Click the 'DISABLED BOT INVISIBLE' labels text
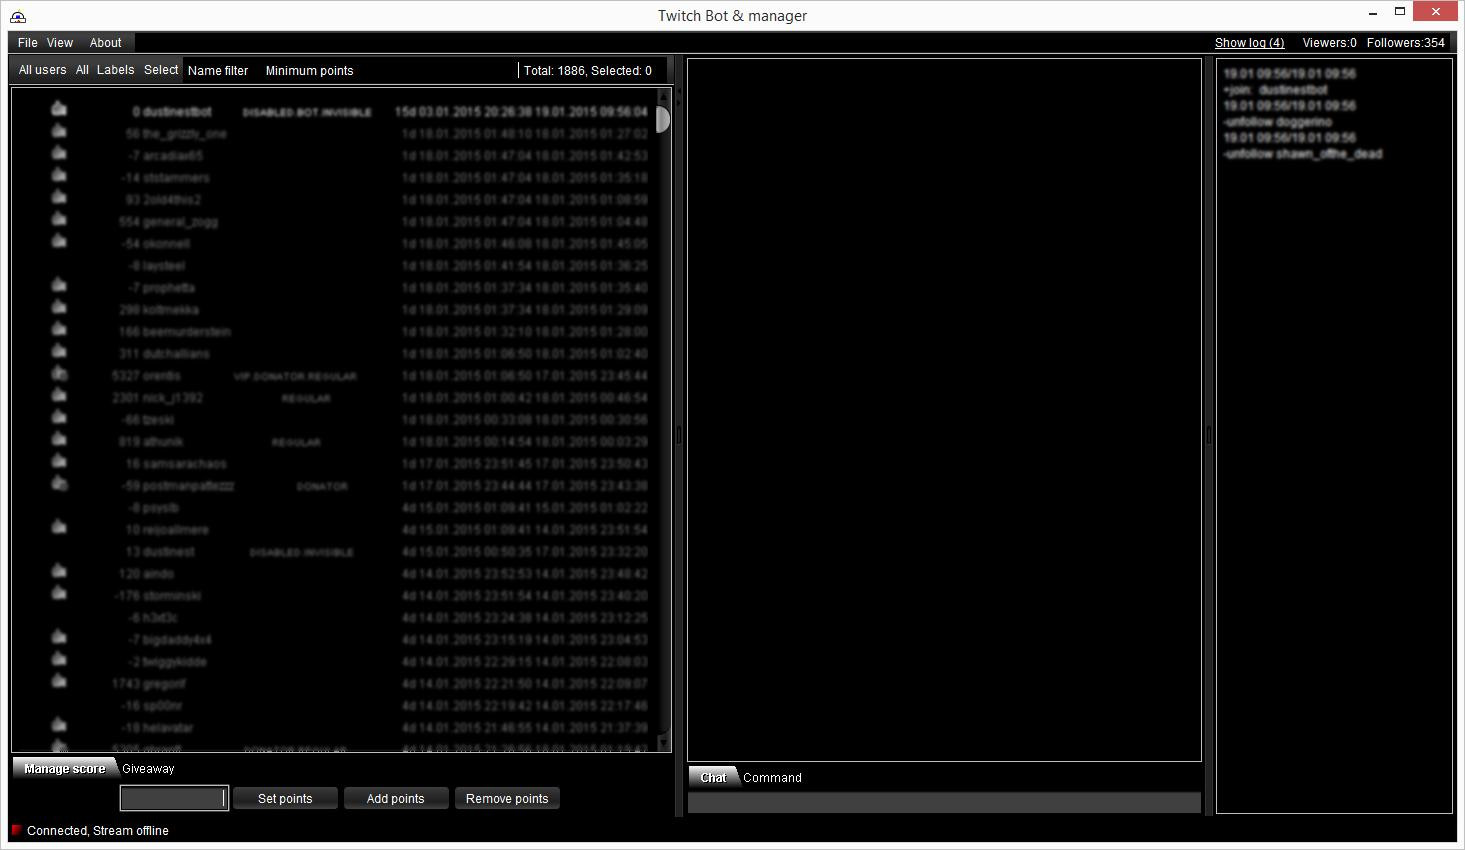The height and width of the screenshot is (850, 1465). (307, 113)
